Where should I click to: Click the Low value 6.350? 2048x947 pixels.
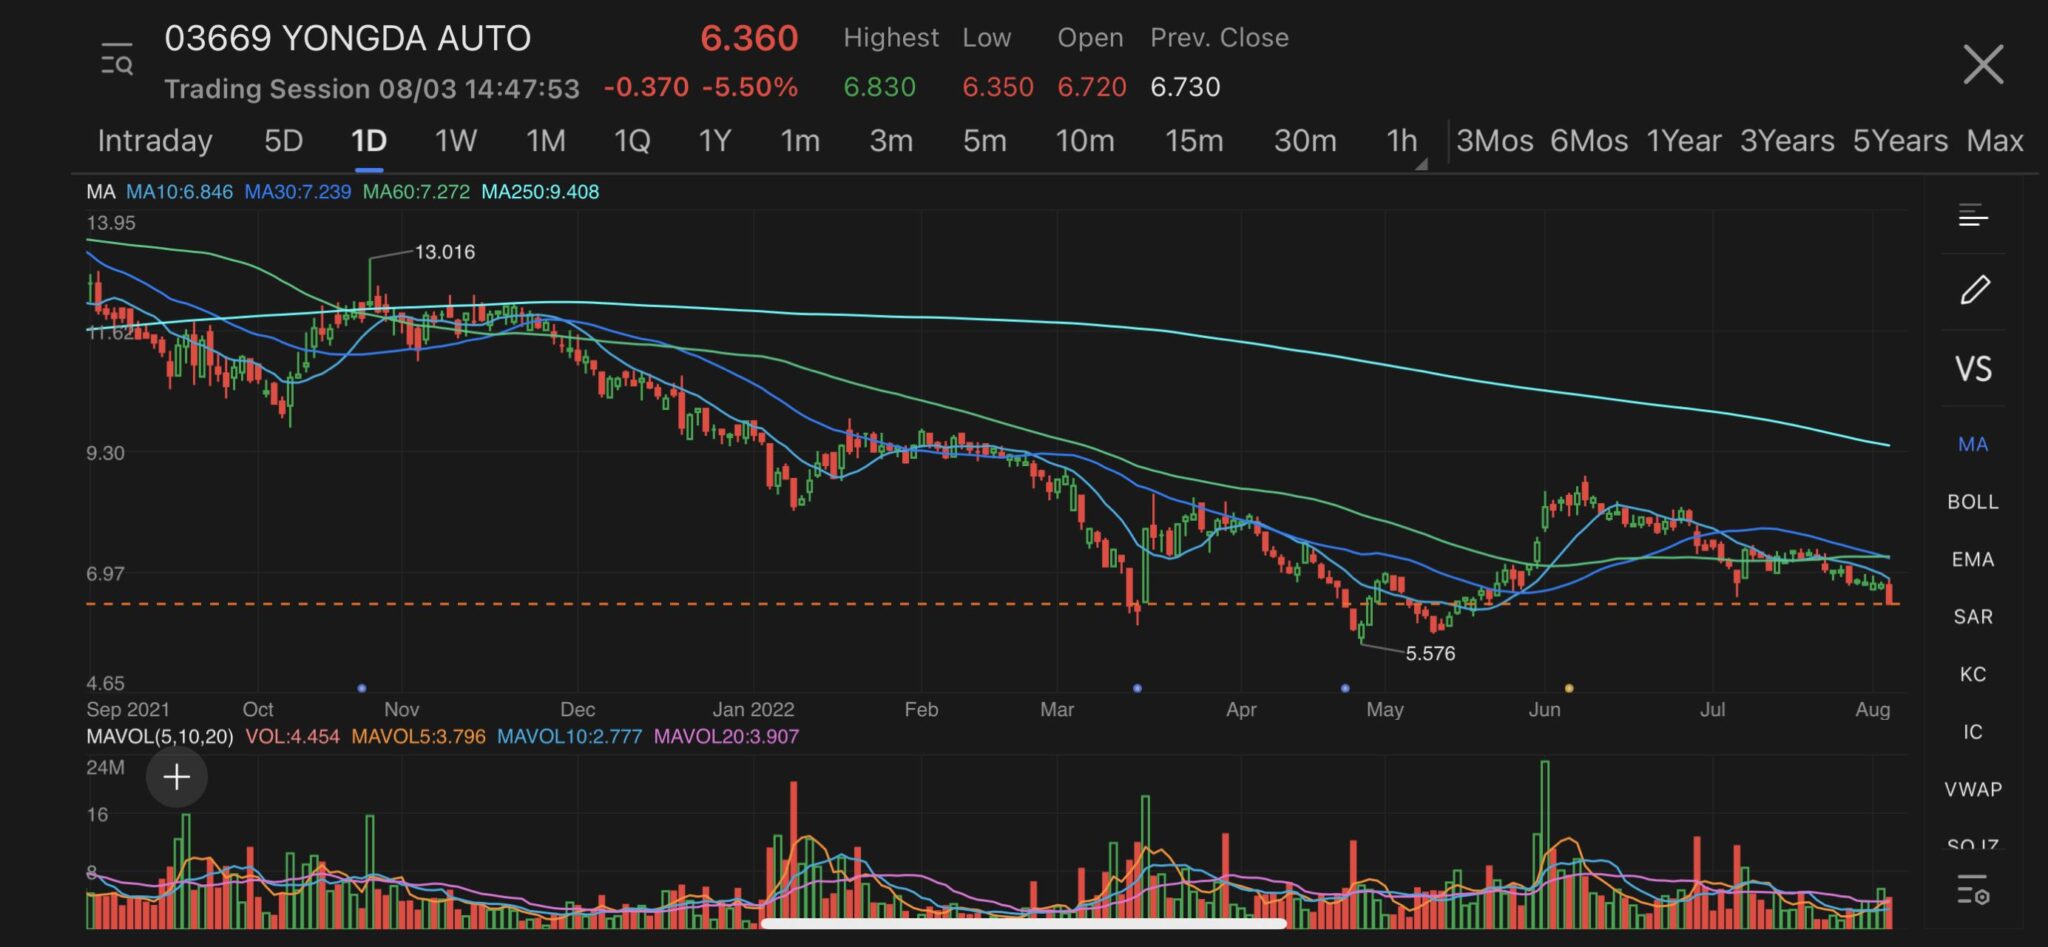point(998,87)
